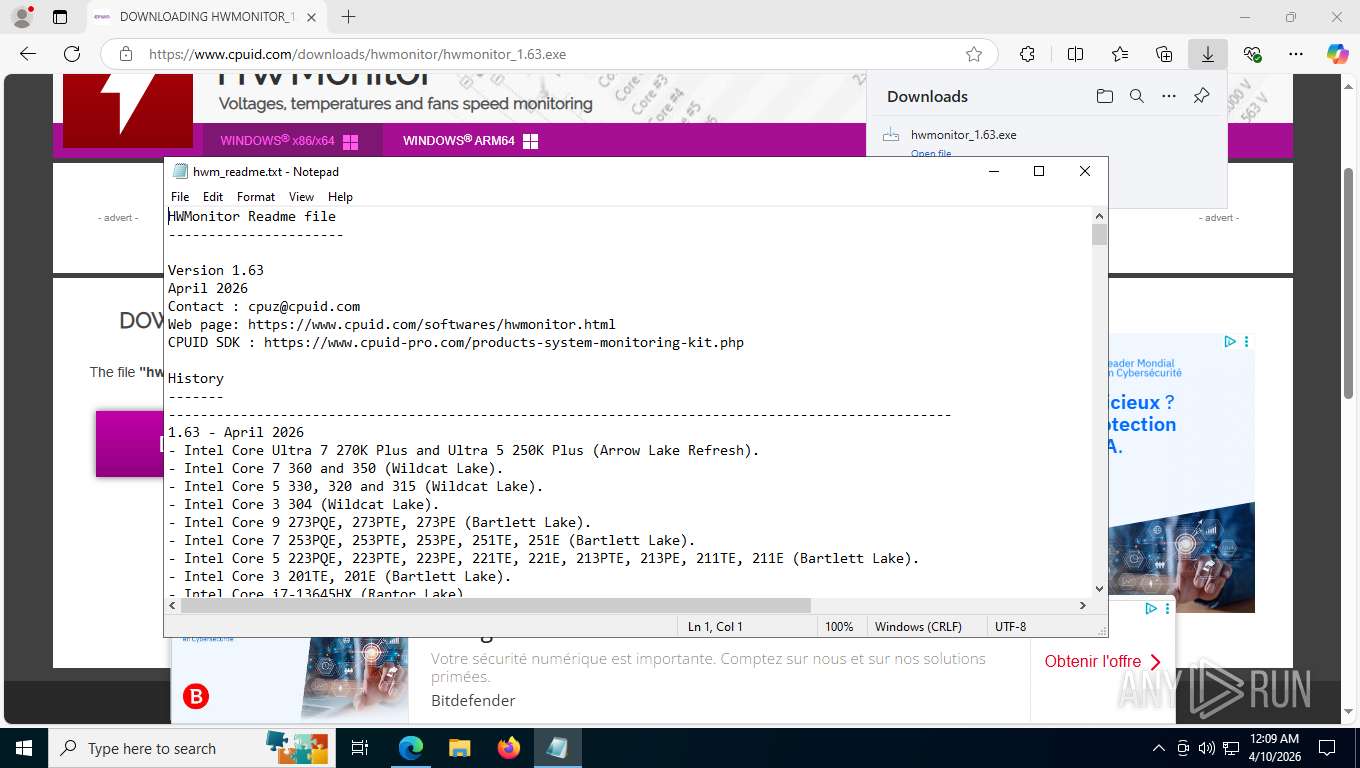Show hidden system tray icons chevron

[1159, 748]
